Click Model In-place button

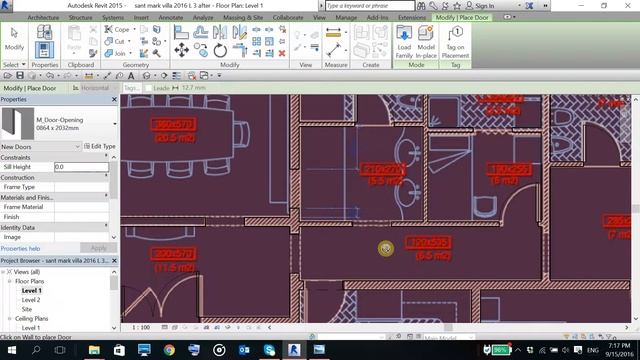click(426, 42)
